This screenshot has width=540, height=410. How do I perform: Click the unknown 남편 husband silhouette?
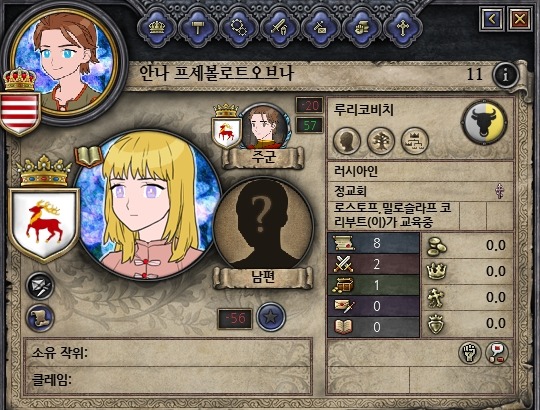click(263, 224)
